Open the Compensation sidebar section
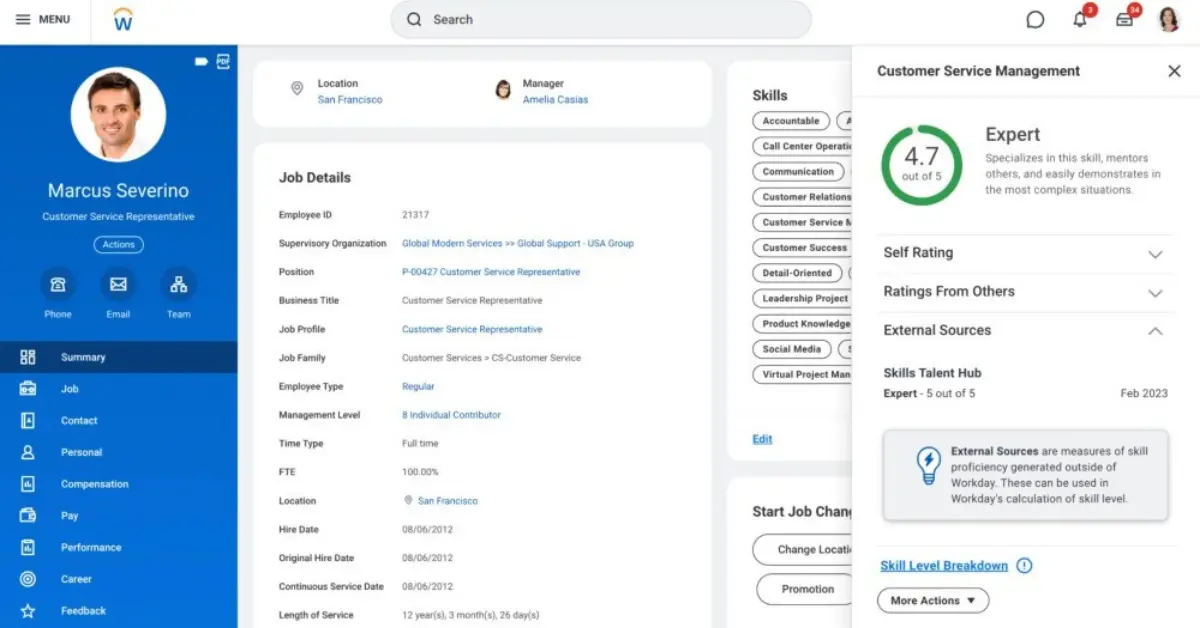 (x=94, y=484)
